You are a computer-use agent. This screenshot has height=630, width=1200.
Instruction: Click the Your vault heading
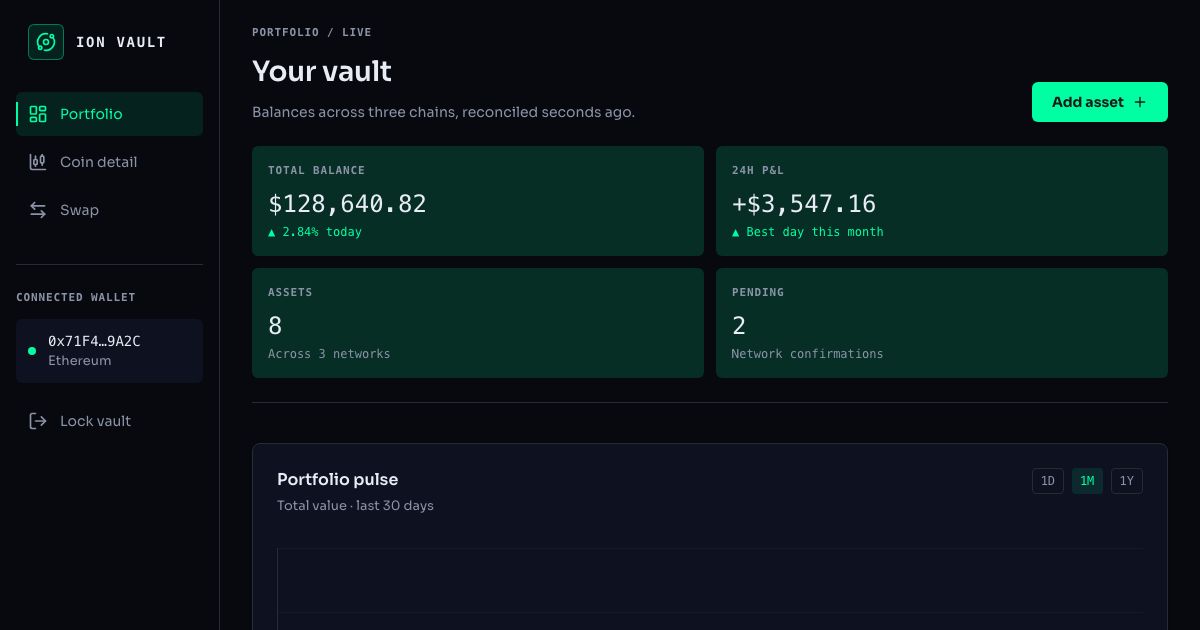point(322,71)
